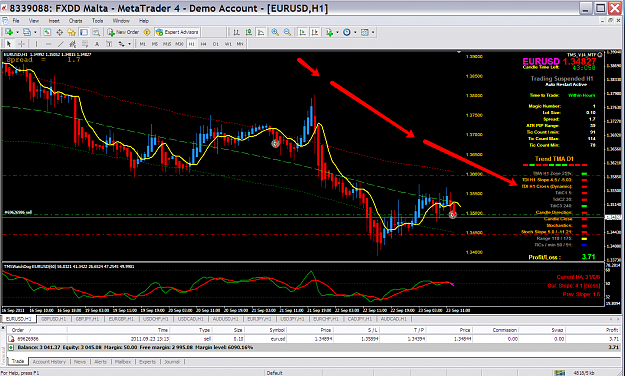Click the Profiles icon
Viewport: 625px width, 376px height.
[27, 32]
